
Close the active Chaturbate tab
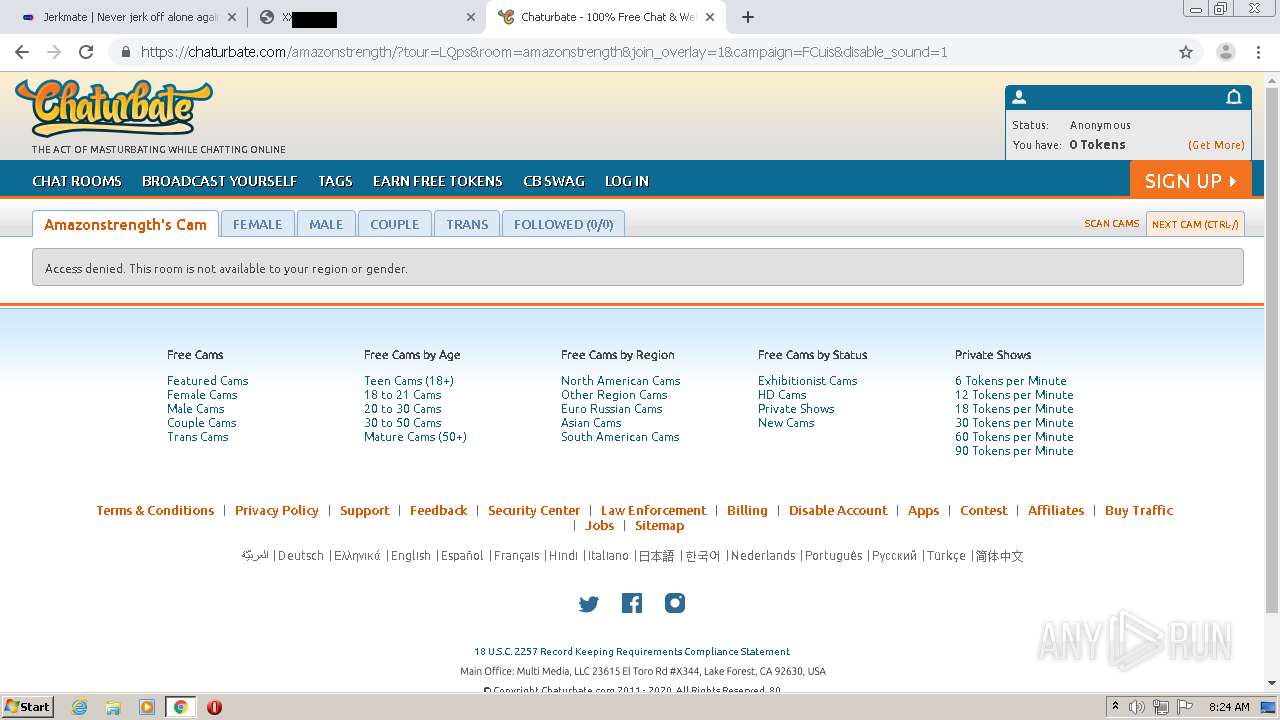point(709,17)
